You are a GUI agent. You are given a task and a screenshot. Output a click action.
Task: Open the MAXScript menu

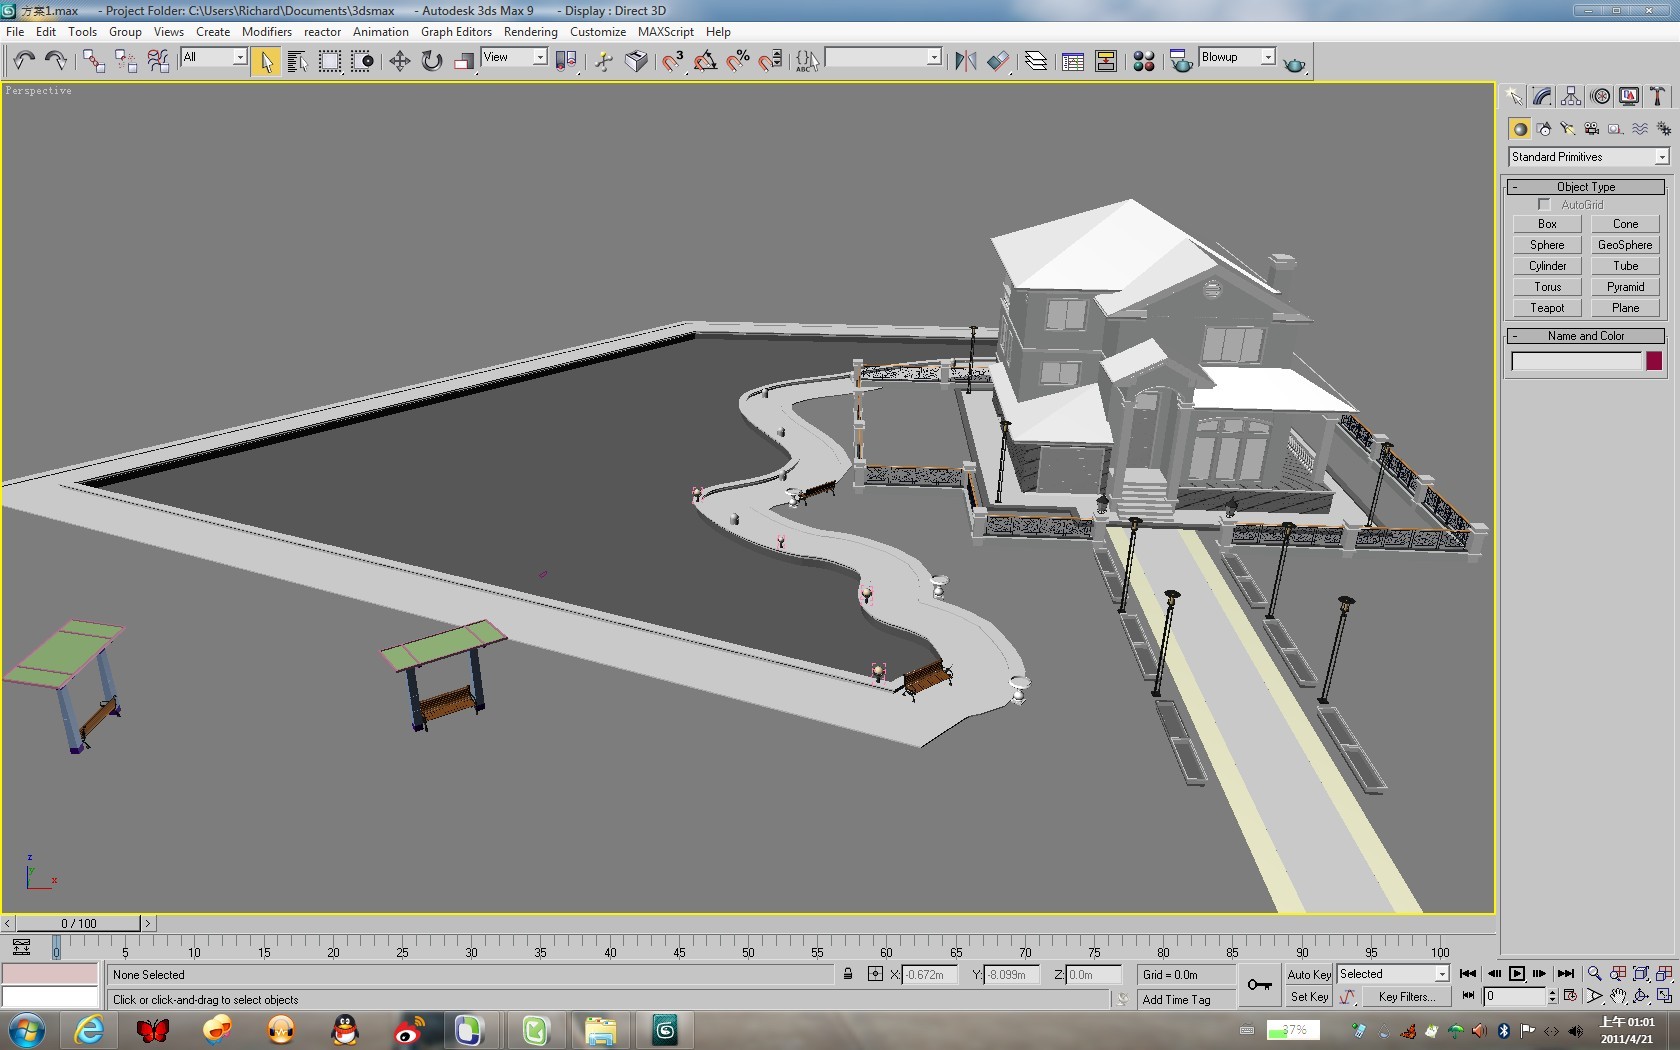(665, 32)
